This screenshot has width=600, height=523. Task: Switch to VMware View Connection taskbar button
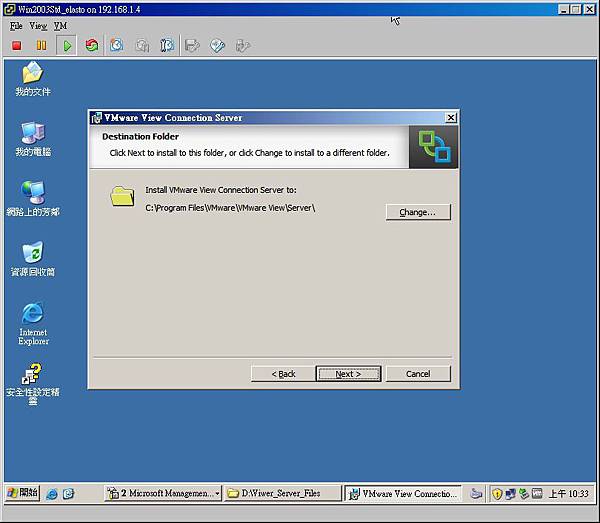pos(403,493)
